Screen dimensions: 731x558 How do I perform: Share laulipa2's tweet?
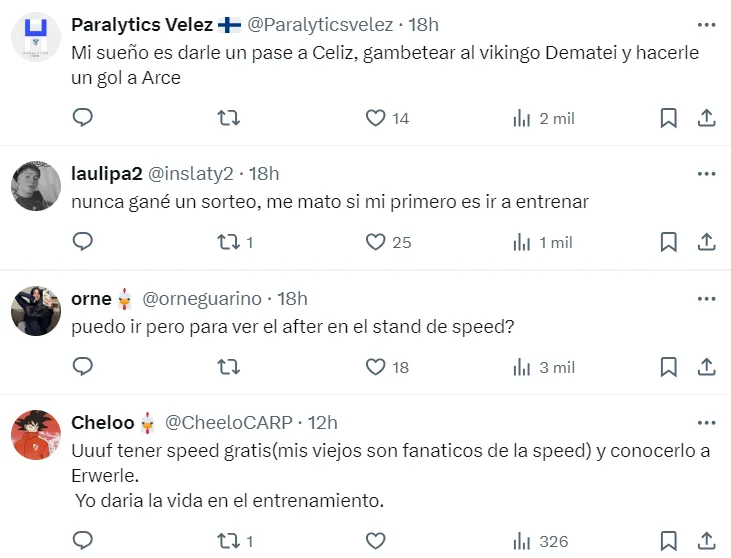click(x=706, y=242)
